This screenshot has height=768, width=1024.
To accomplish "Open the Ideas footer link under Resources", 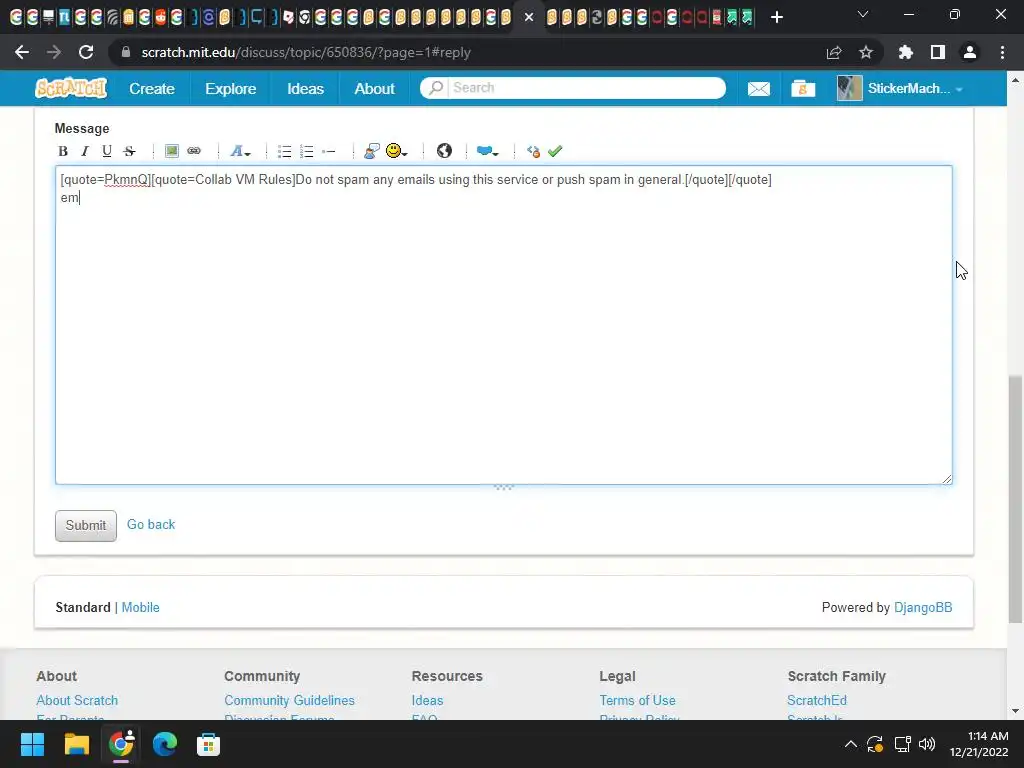I will tap(427, 700).
